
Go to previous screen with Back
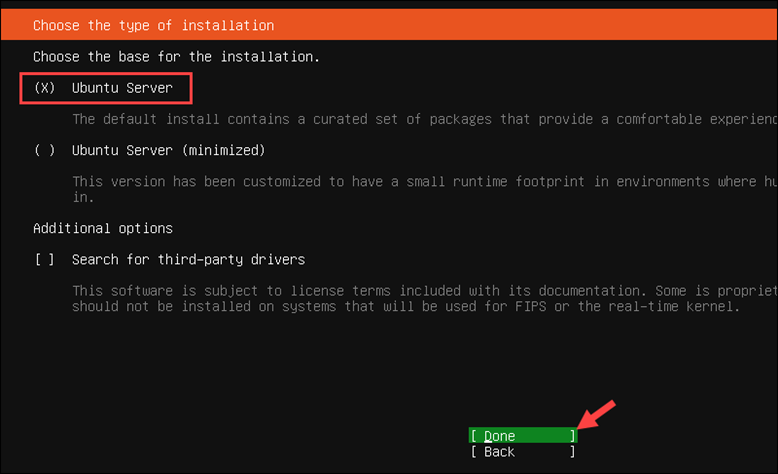tap(522, 452)
